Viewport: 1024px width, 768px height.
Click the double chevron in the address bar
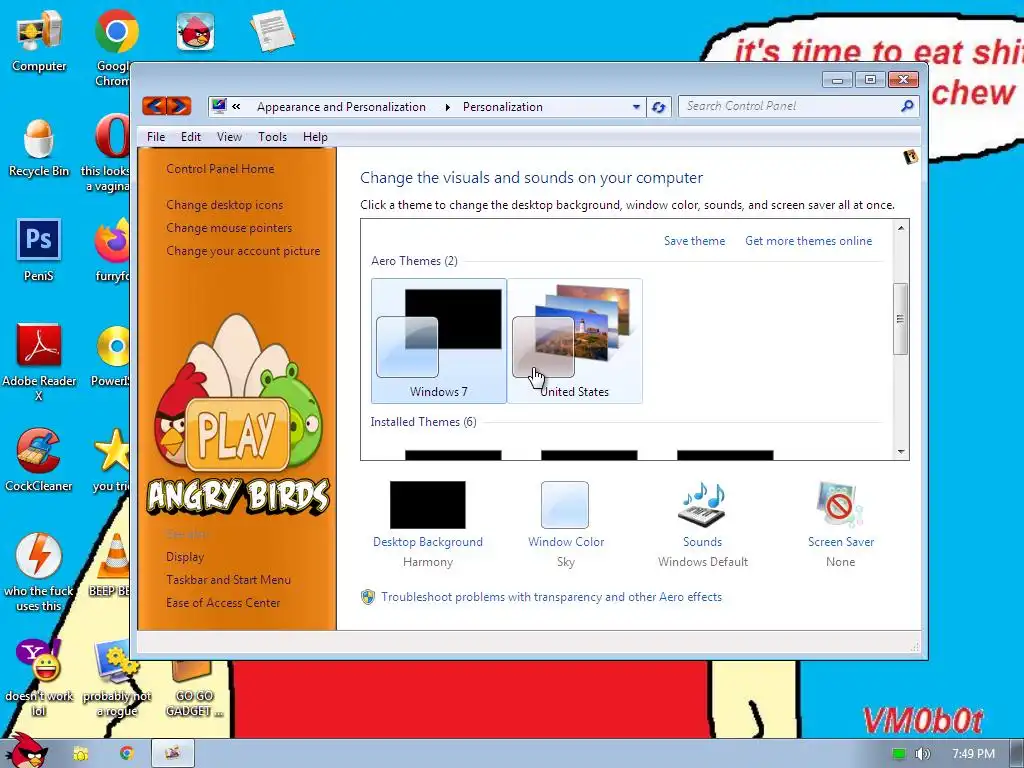[x=236, y=106]
